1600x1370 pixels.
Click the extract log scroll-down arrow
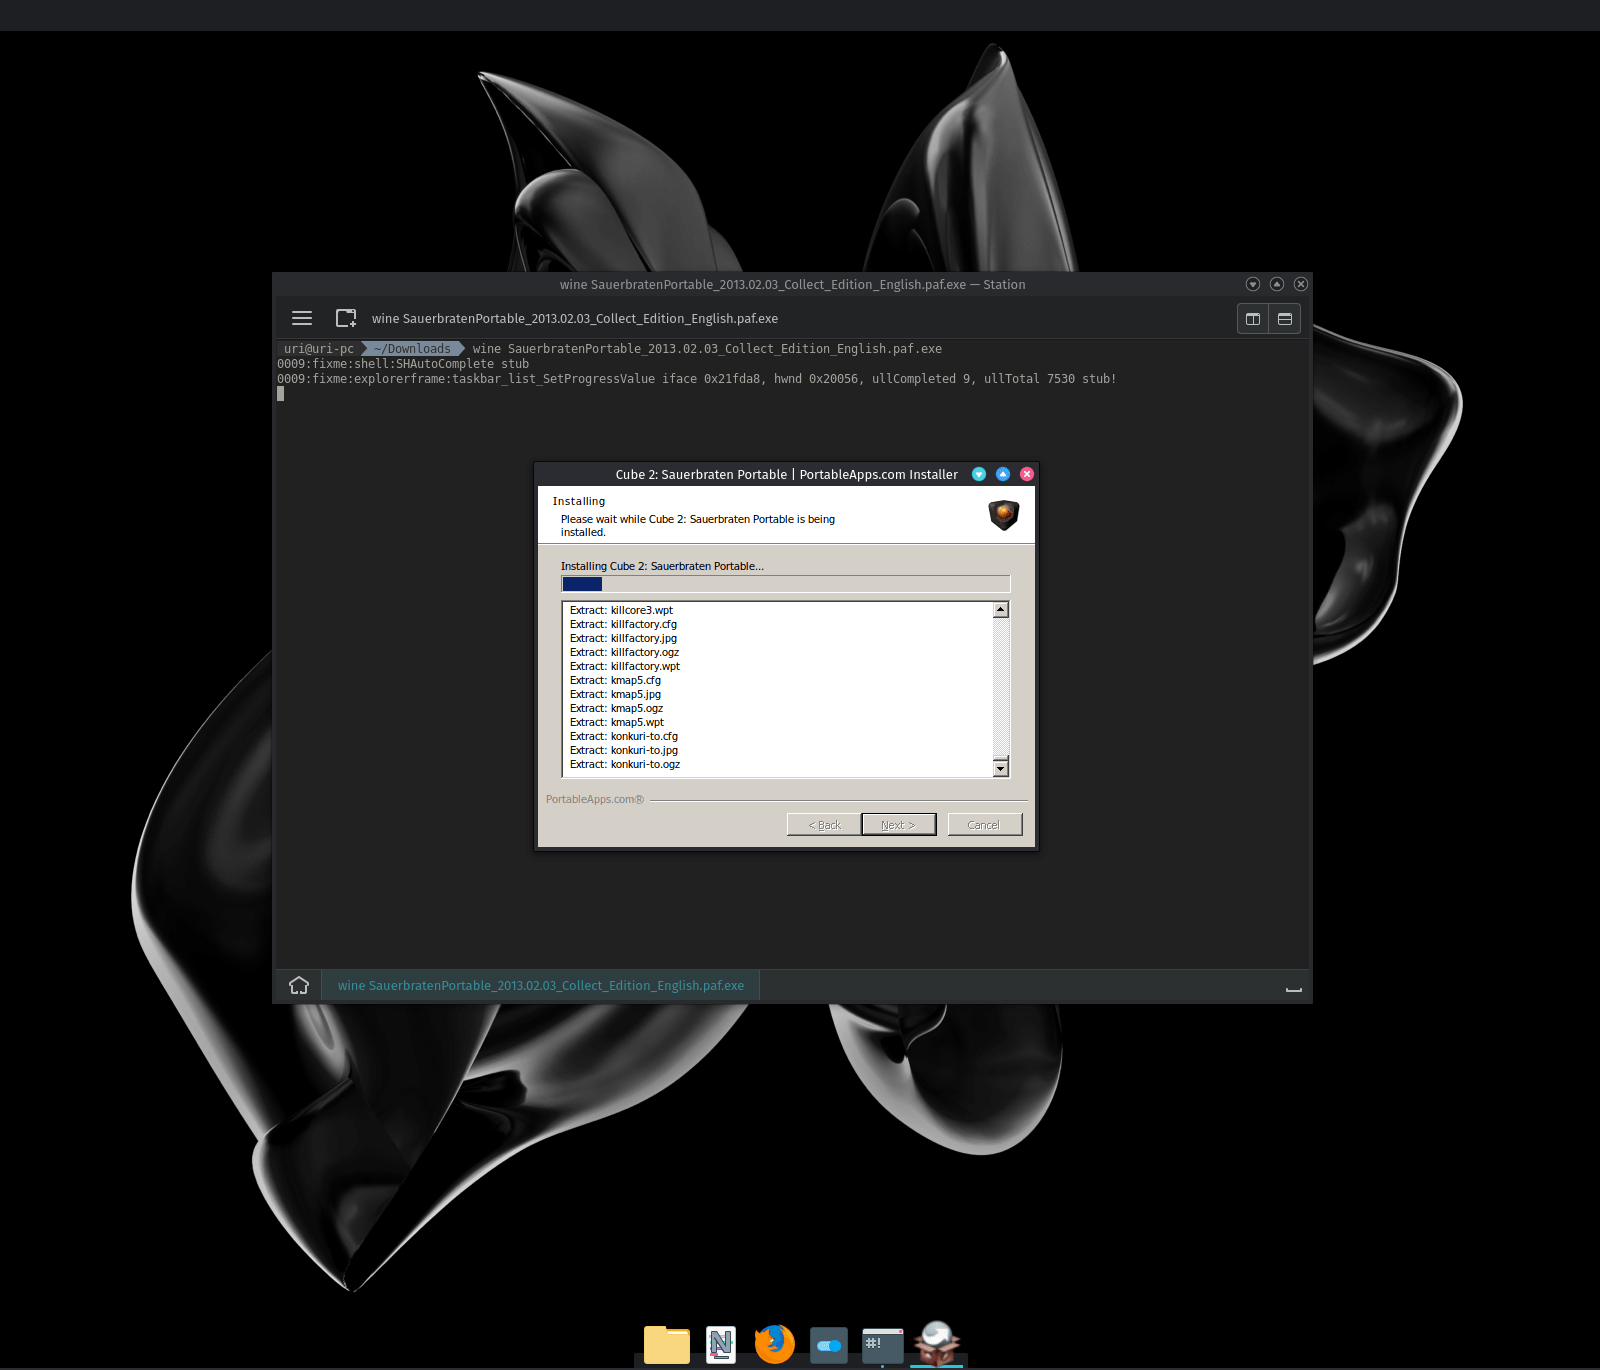pos(1001,768)
